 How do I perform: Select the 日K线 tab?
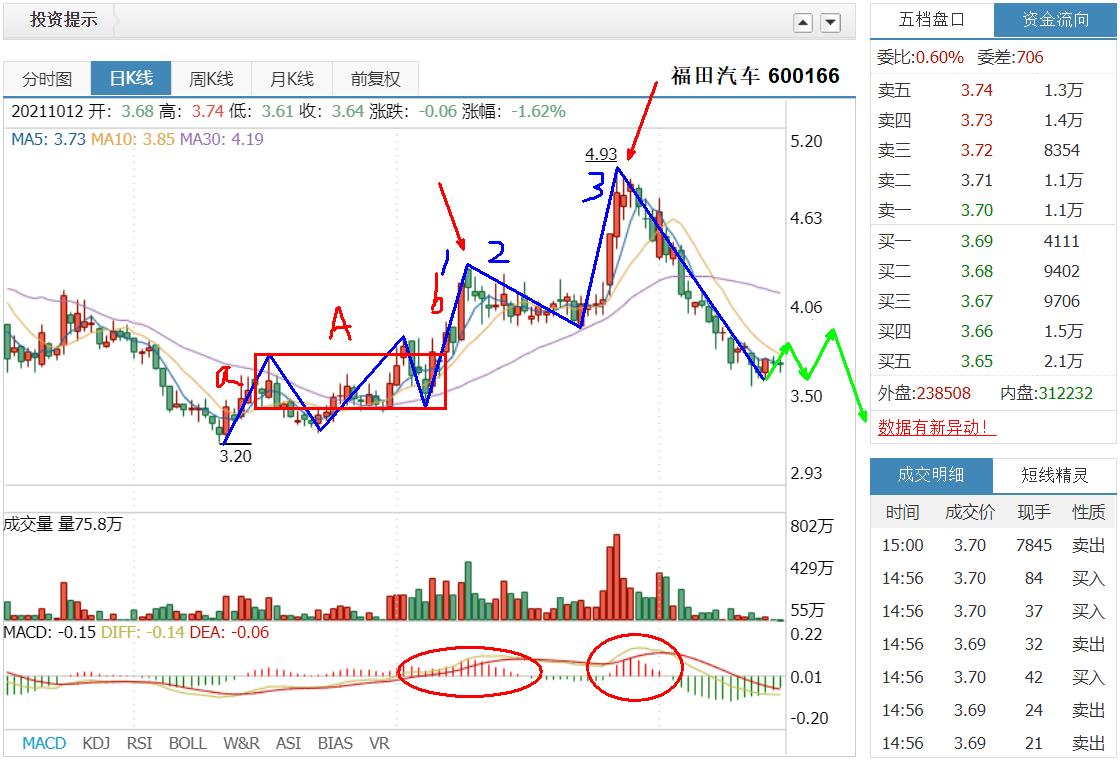pos(131,78)
